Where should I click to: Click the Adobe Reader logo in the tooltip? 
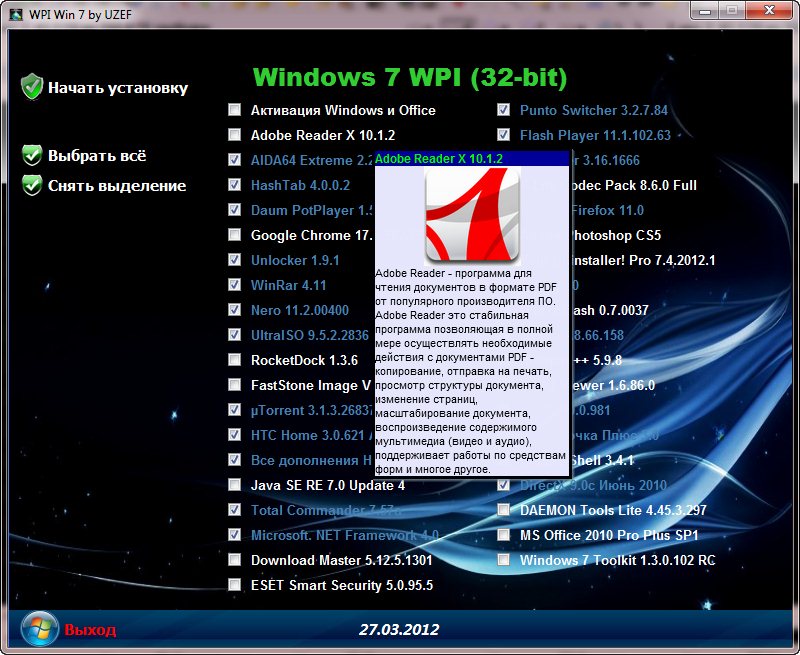[x=472, y=214]
